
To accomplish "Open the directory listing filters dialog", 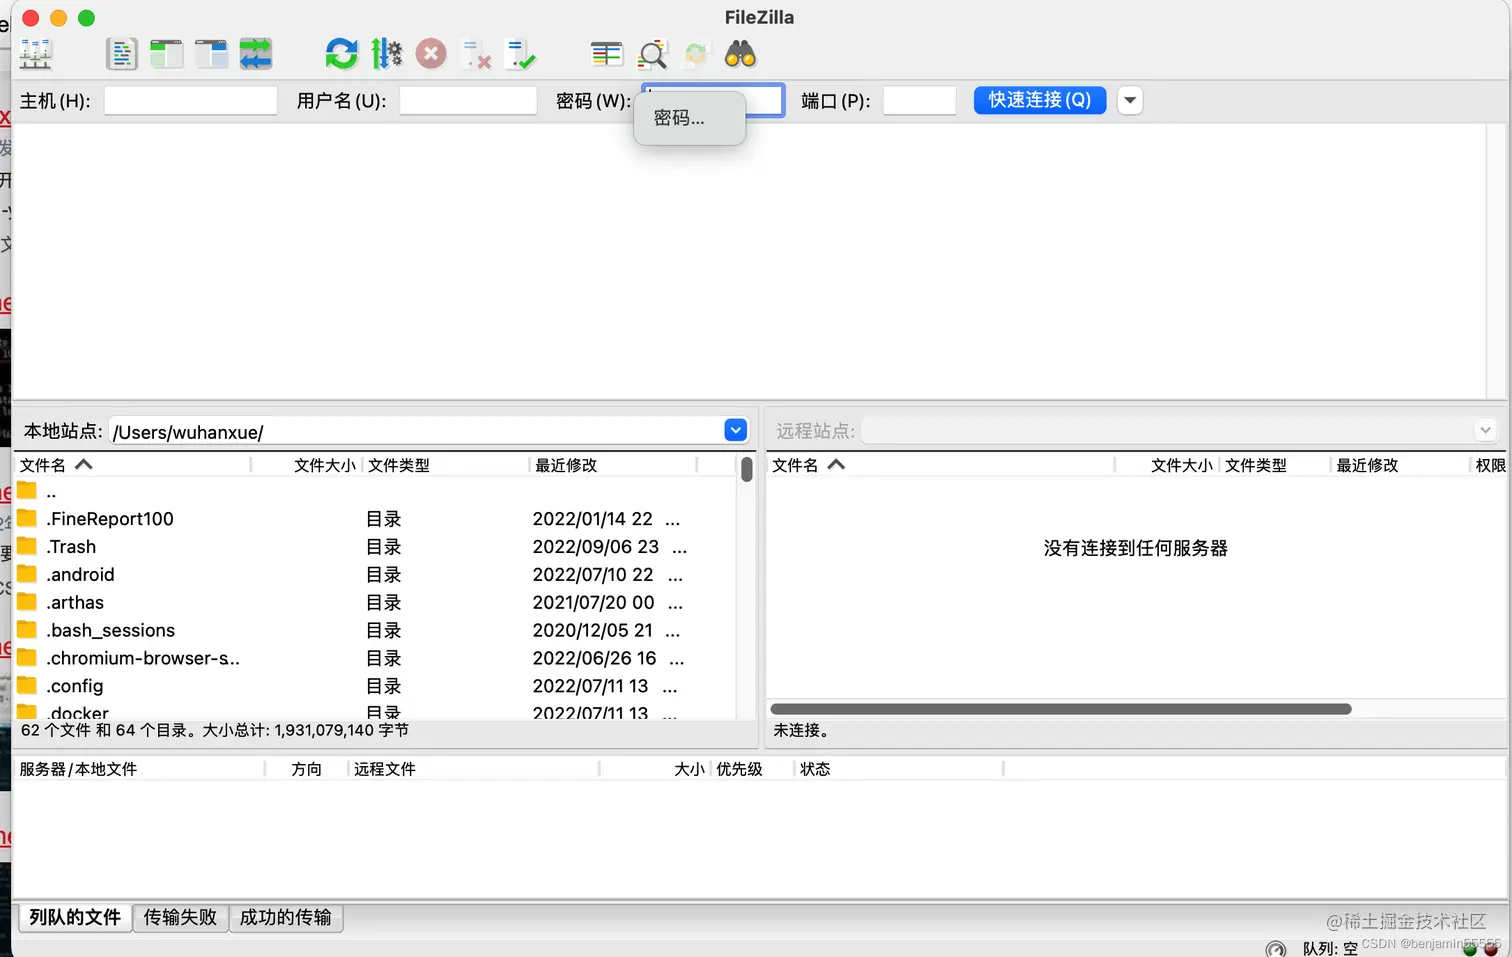I will click(x=607, y=54).
